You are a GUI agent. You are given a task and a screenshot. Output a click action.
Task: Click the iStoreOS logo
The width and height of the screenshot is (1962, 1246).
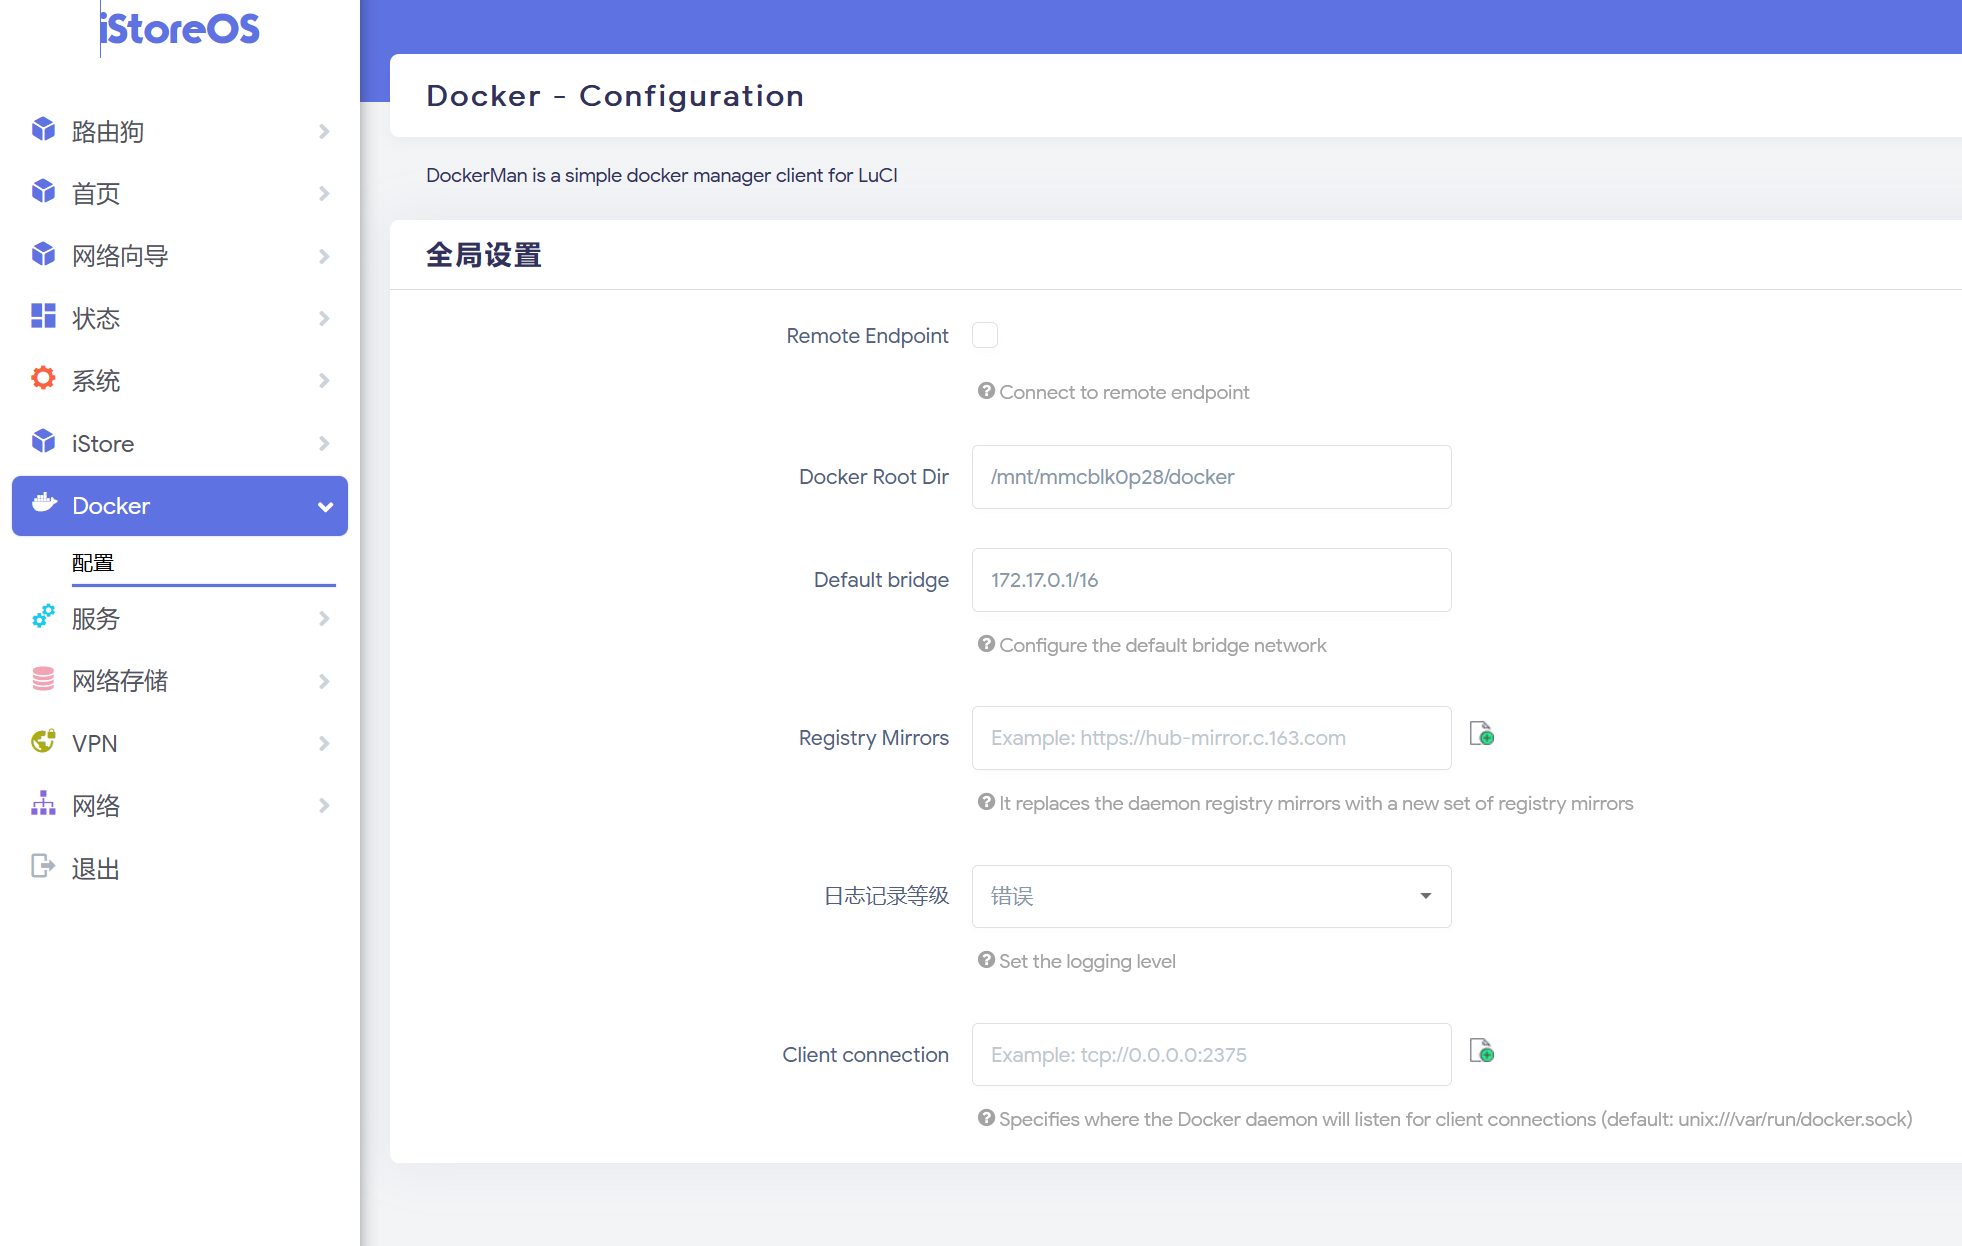(x=180, y=28)
